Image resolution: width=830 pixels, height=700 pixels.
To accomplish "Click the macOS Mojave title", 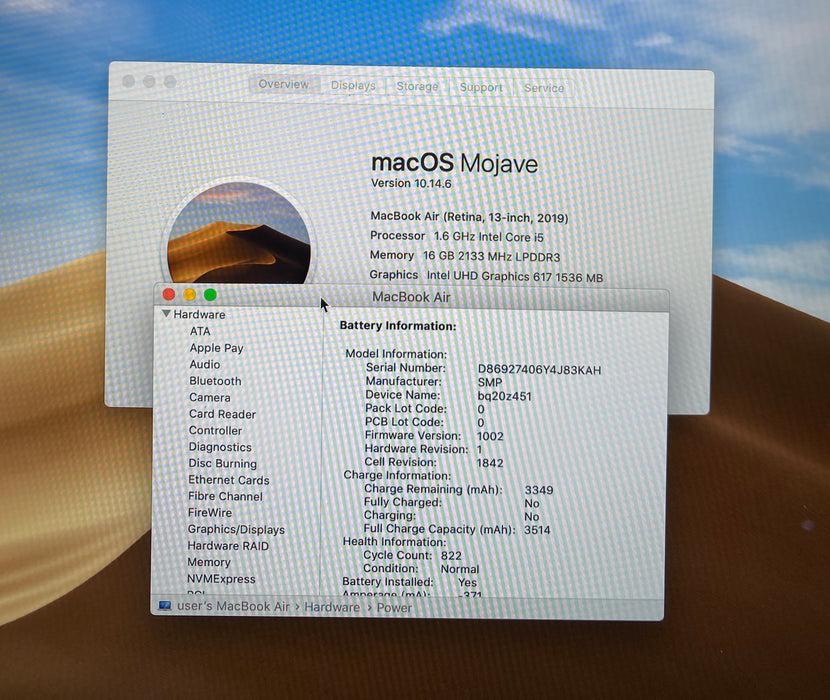I will [x=454, y=163].
